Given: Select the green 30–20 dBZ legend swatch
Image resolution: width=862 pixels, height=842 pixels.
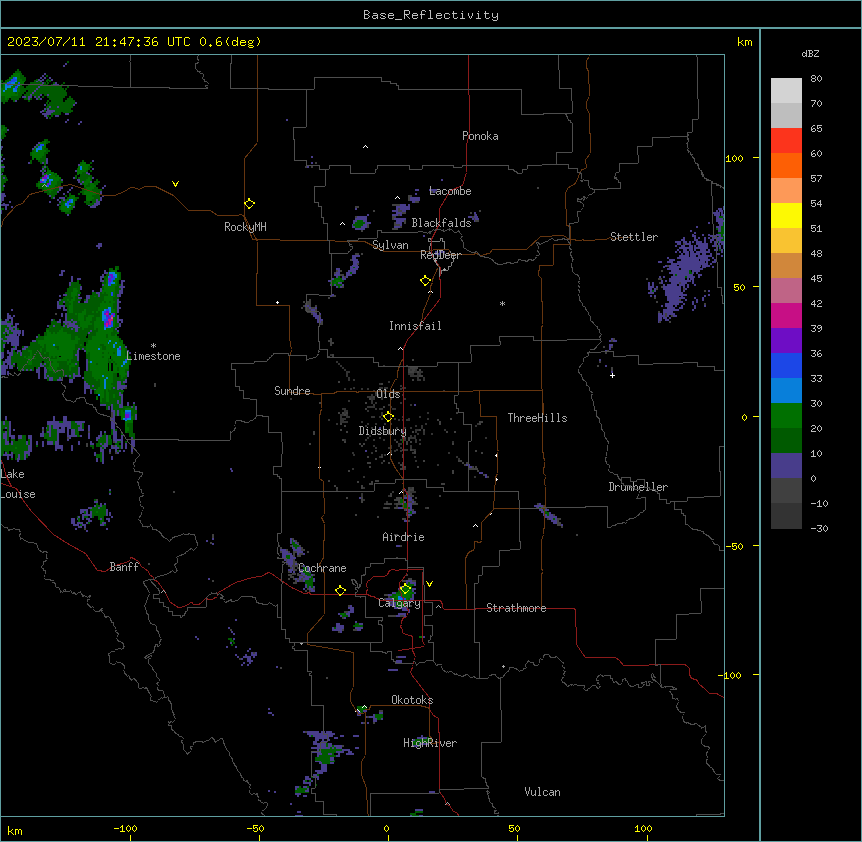Looking at the screenshot, I should coord(786,416).
